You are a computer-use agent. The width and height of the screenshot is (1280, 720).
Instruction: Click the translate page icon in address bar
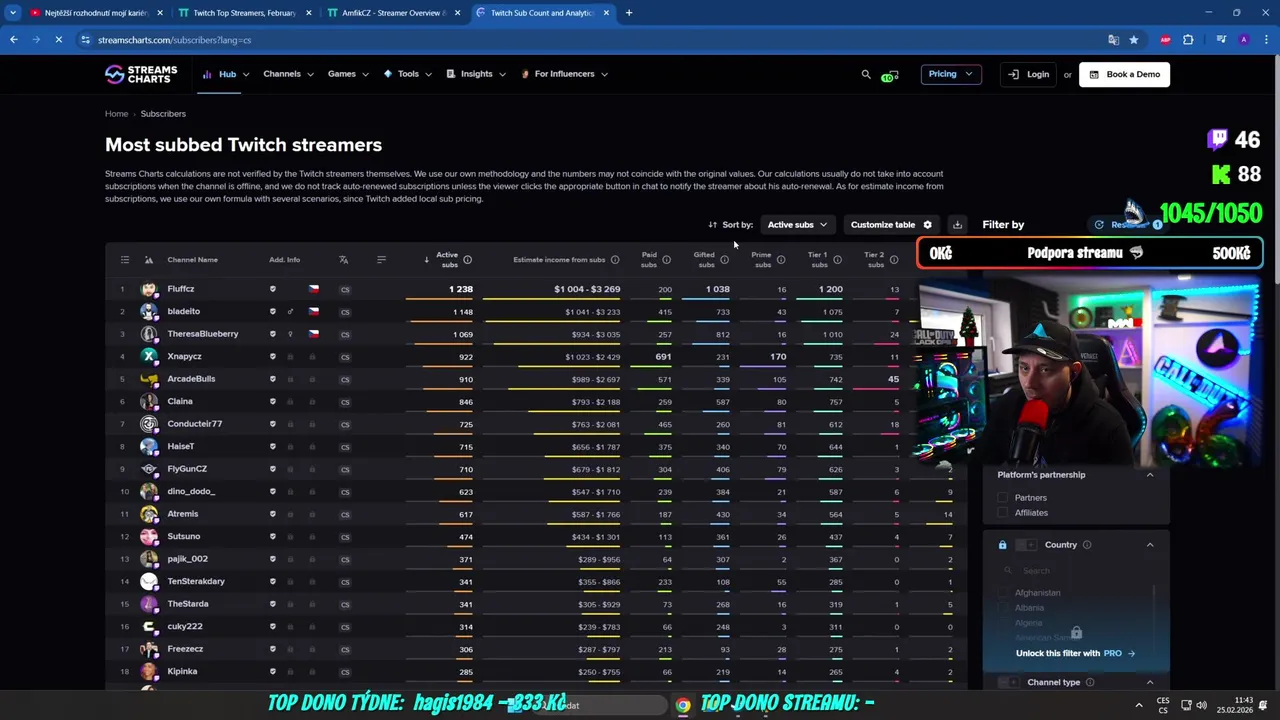[1113, 40]
